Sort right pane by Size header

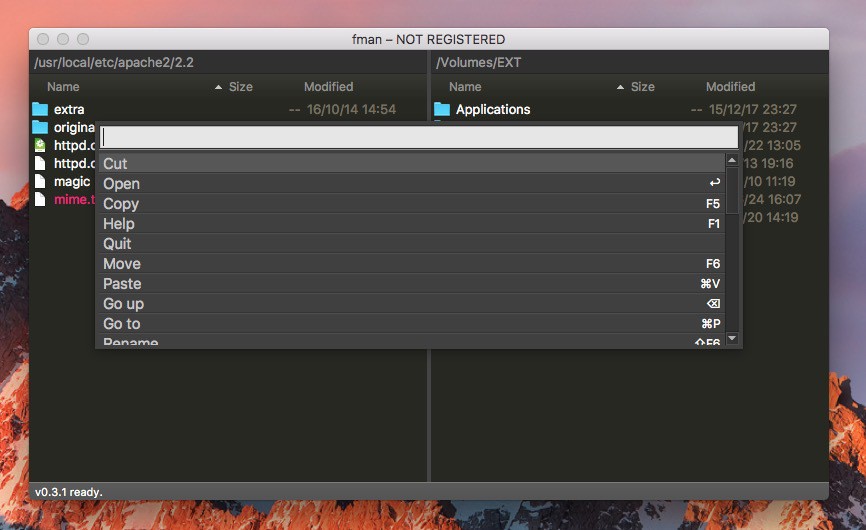tap(643, 87)
